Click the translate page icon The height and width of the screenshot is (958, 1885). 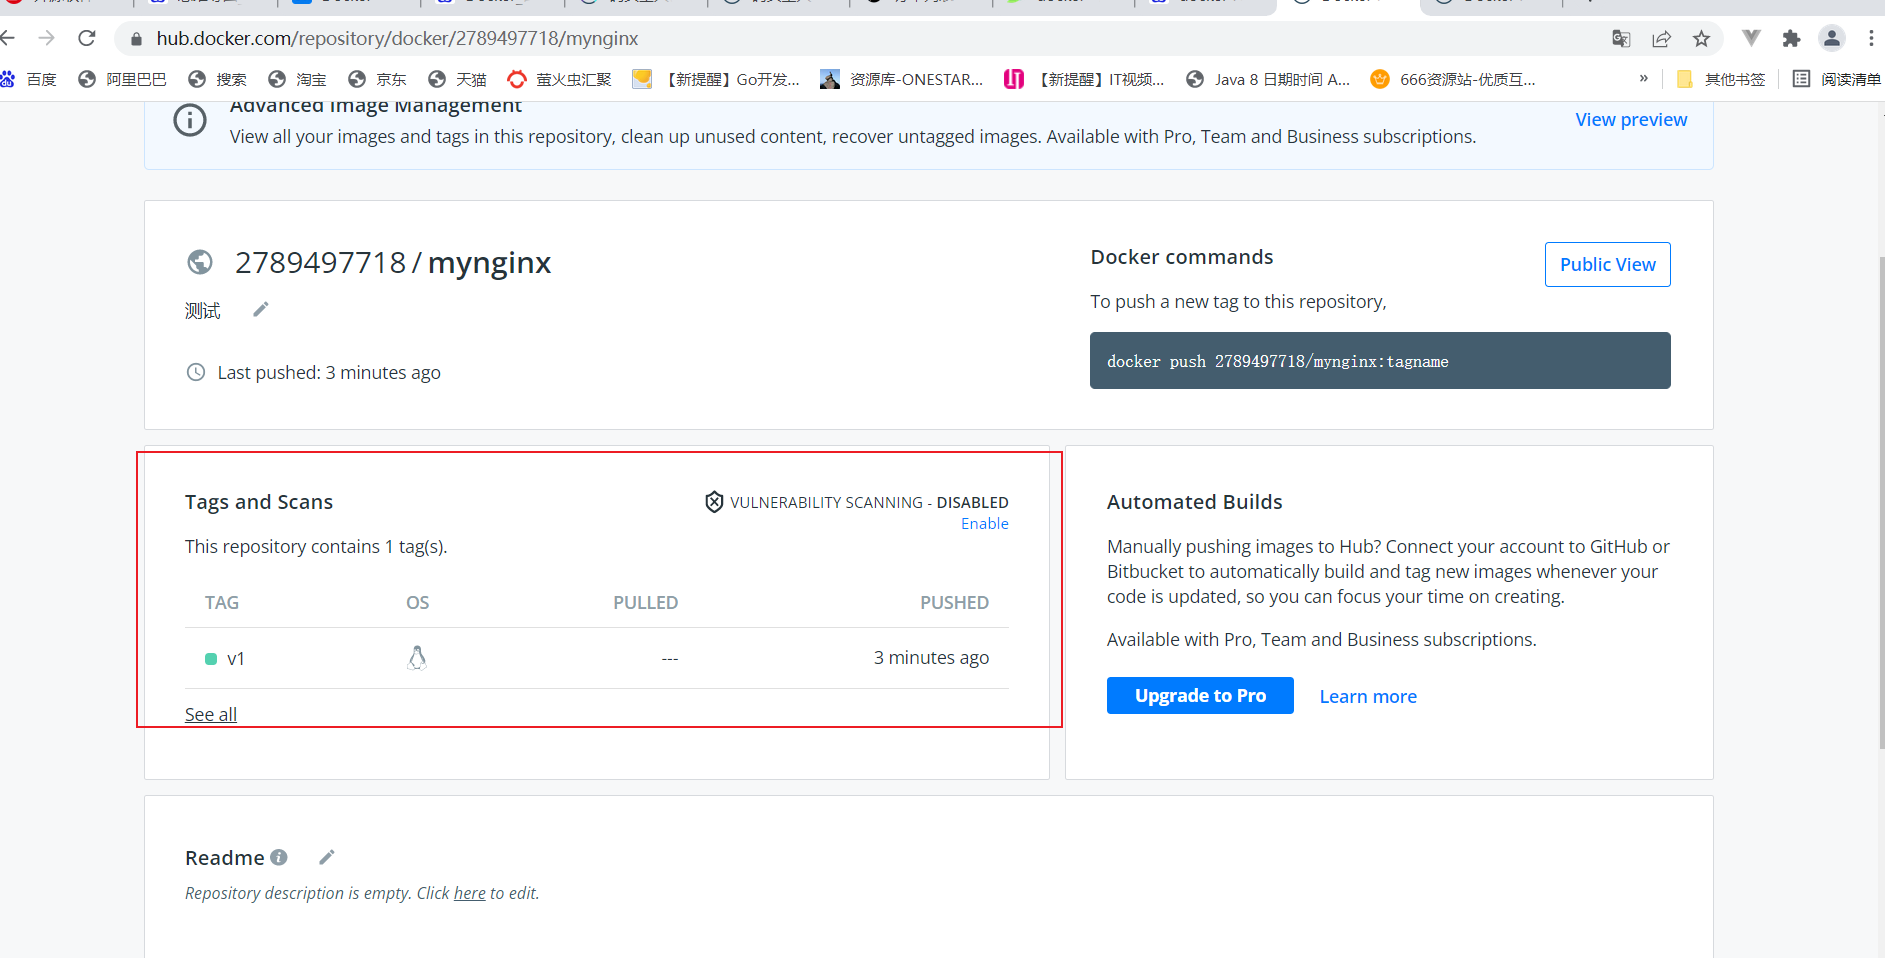pos(1621,38)
